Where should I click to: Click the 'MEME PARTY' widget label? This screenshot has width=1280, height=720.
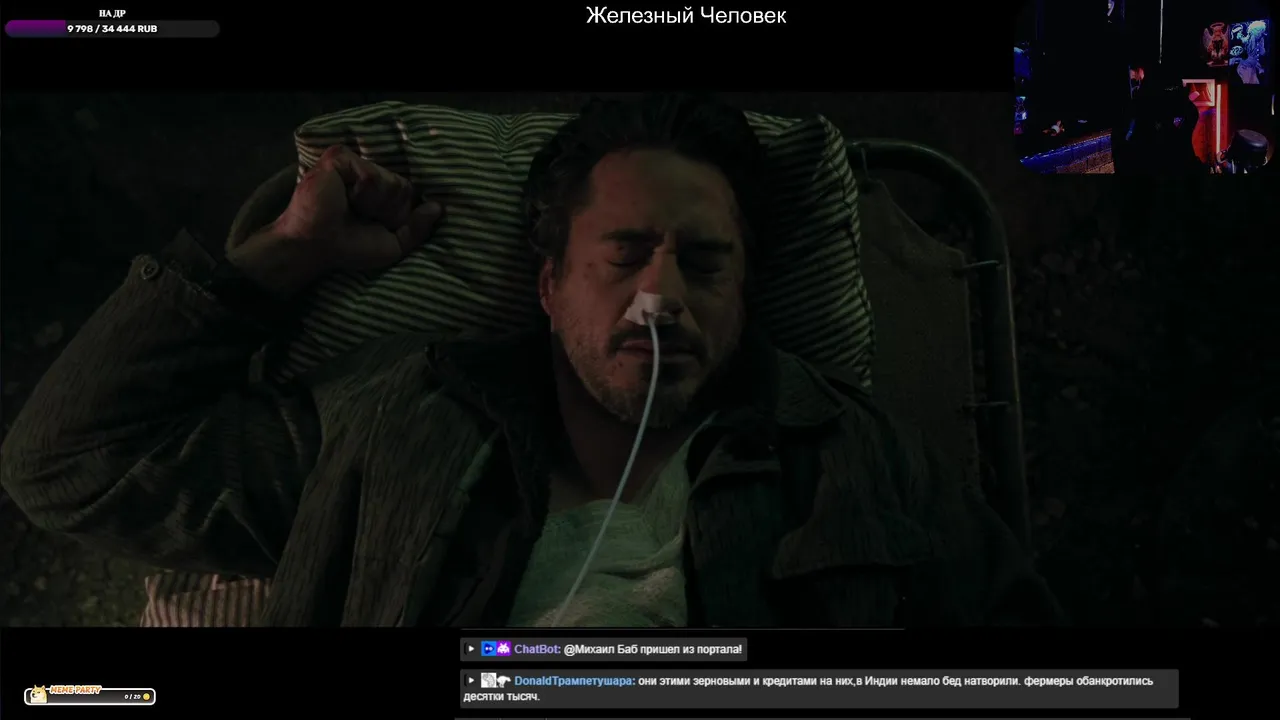pyautogui.click(x=76, y=690)
